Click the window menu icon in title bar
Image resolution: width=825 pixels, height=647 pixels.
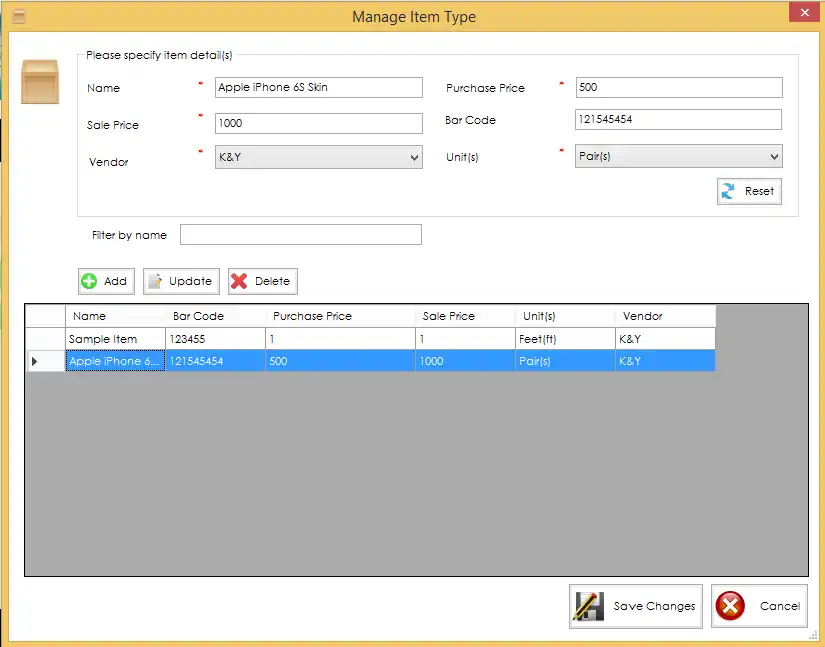(x=19, y=17)
